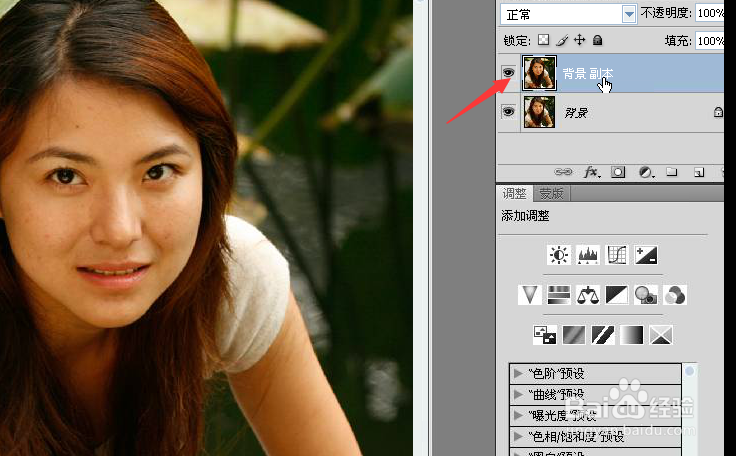Switch to the 蒙版 tab
736x456 pixels.
(x=551, y=193)
